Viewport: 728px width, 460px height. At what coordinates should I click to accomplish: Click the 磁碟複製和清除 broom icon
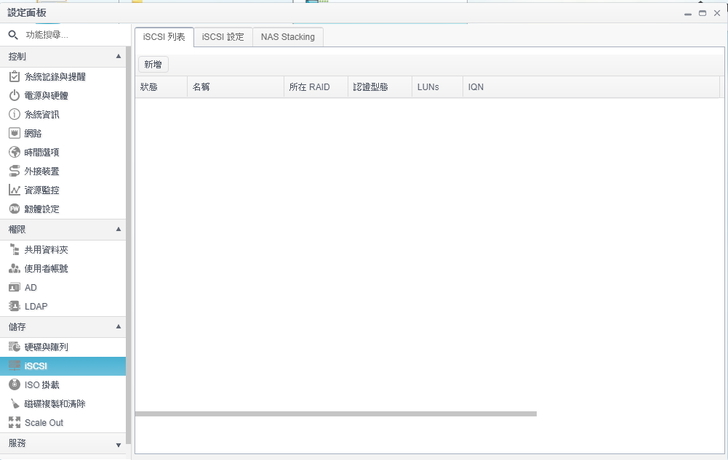[x=14, y=404]
